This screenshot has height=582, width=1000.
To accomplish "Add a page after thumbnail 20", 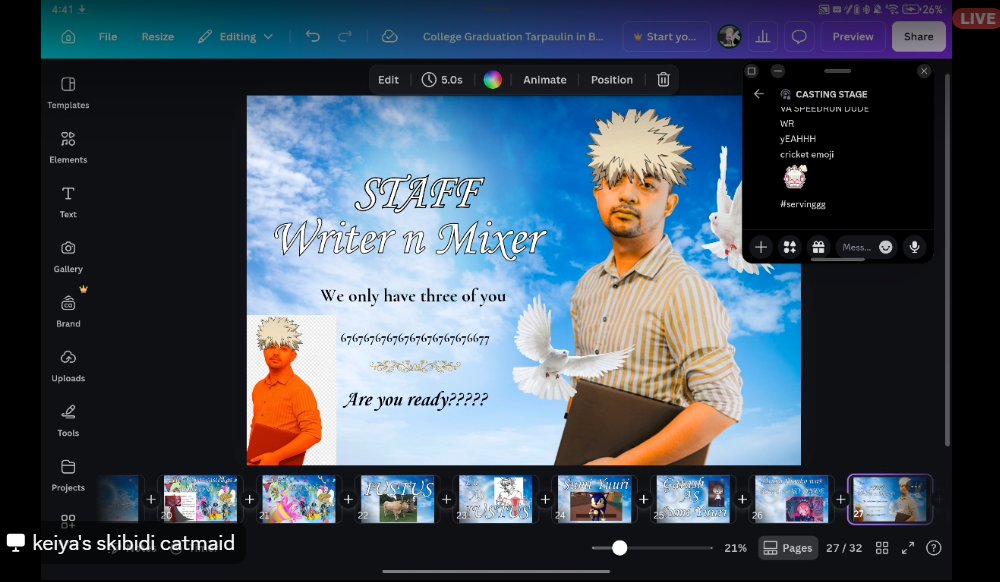I will [x=249, y=499].
